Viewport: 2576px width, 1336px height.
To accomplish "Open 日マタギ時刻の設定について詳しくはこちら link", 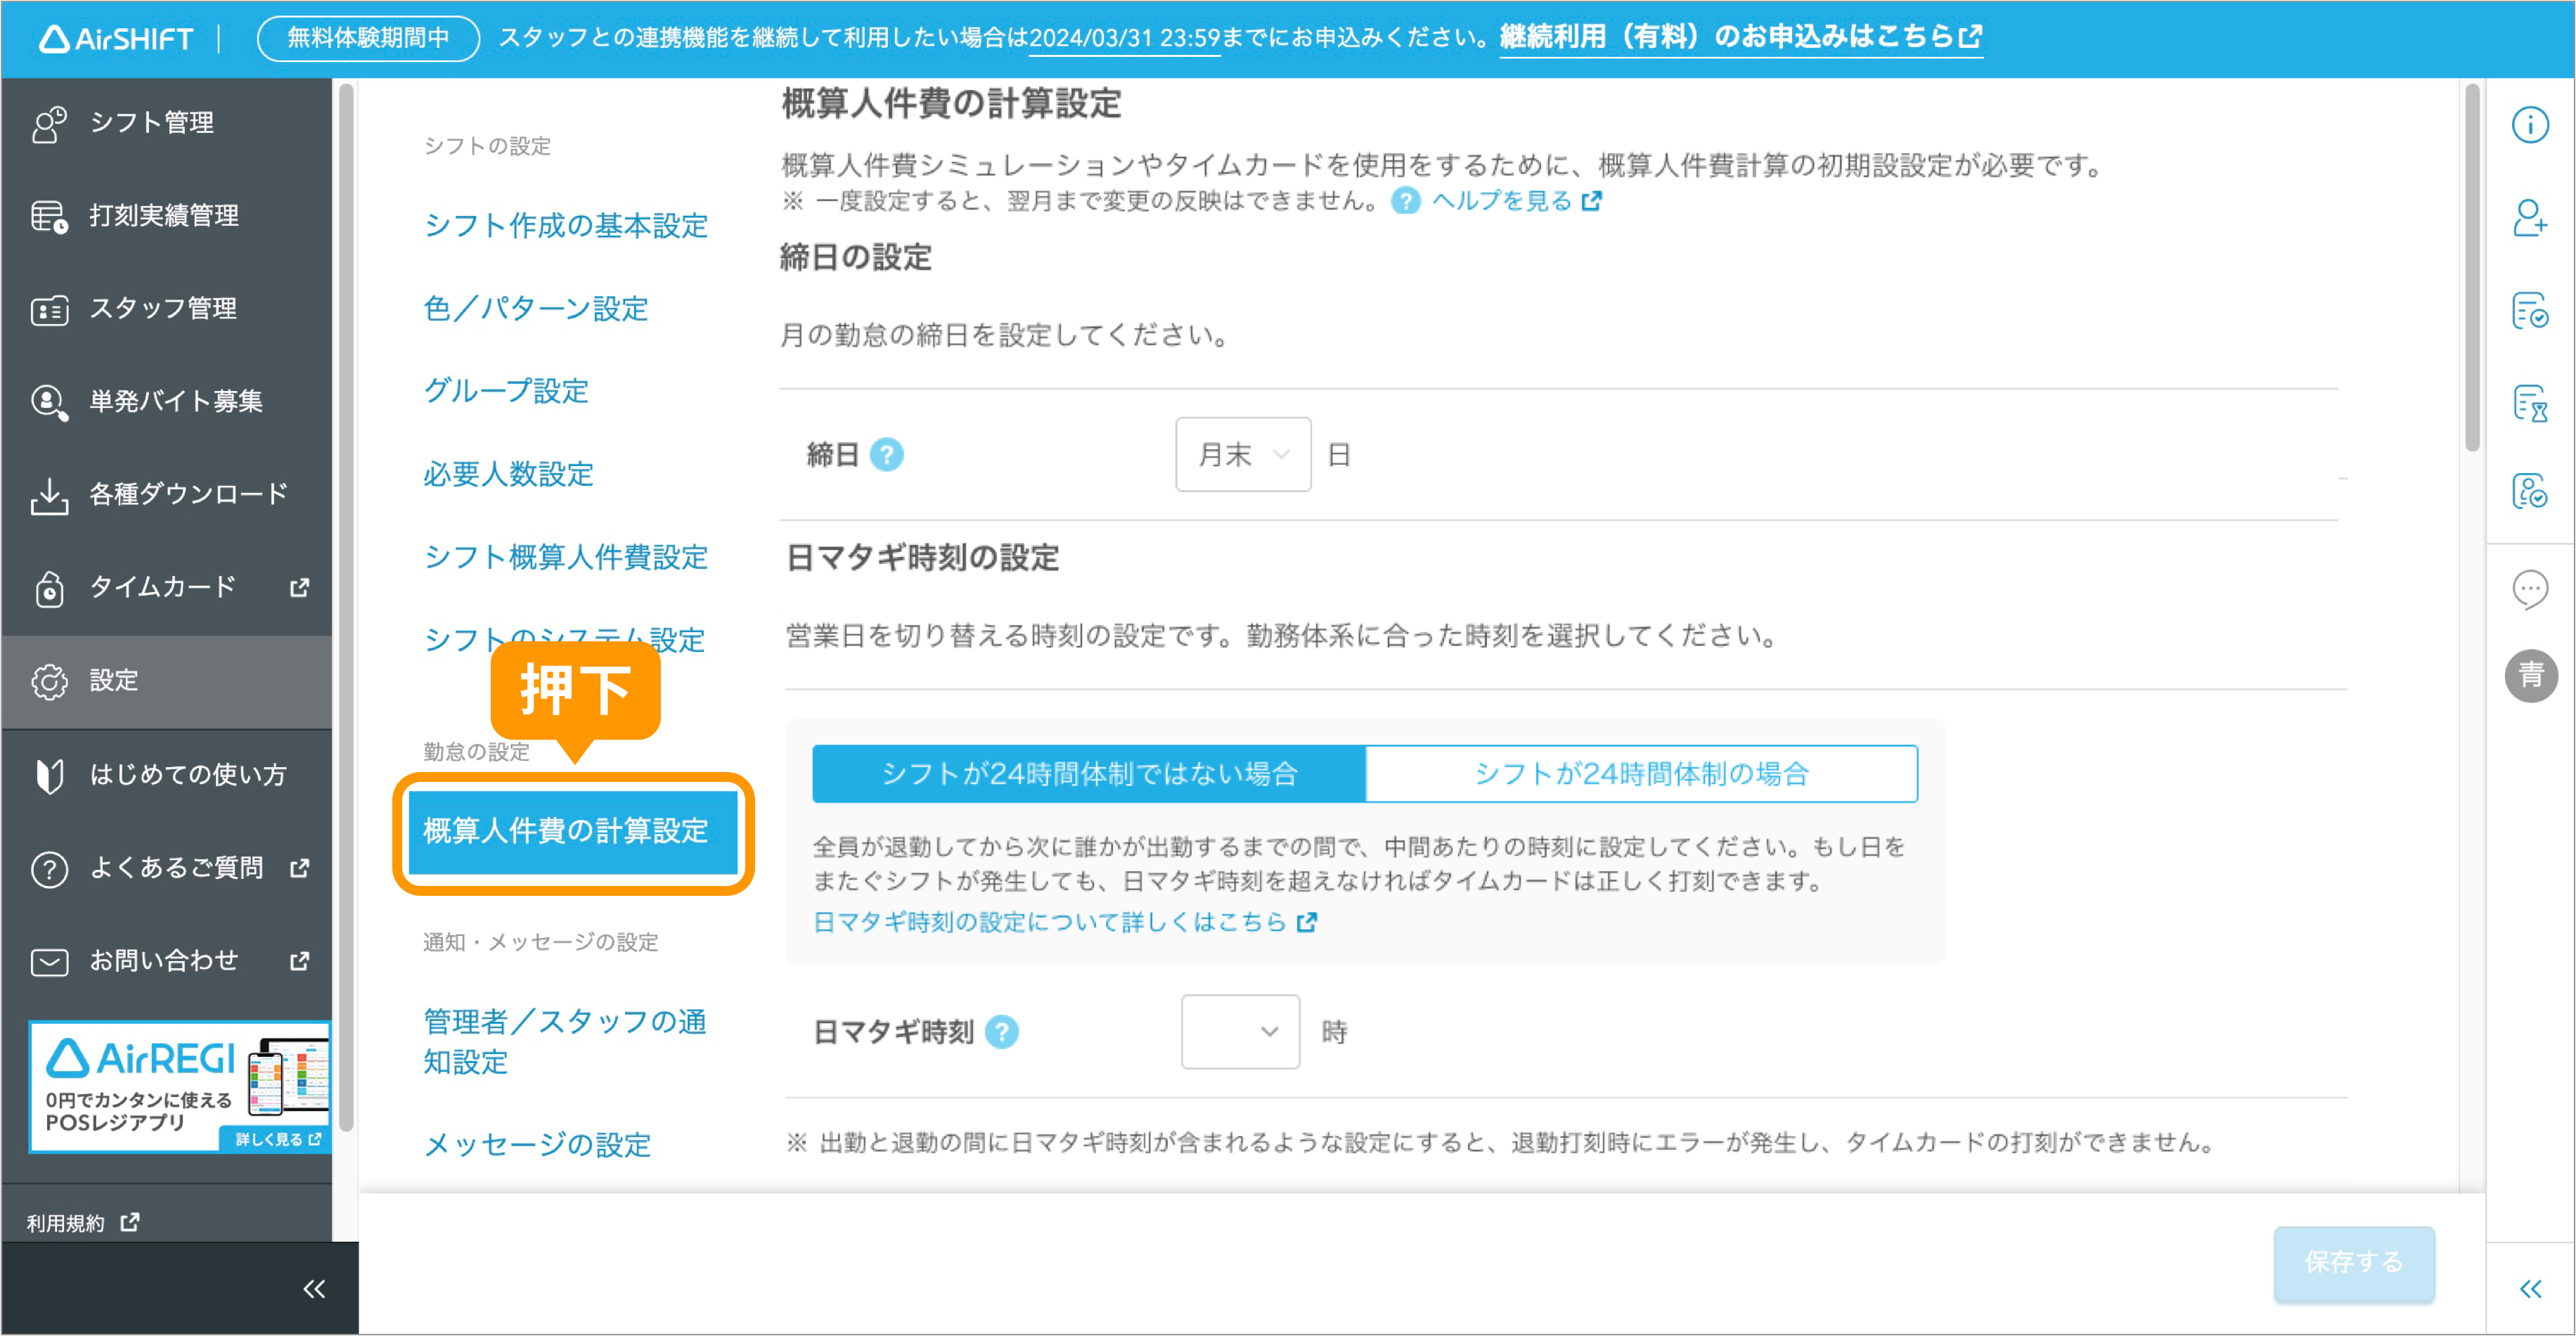I will pyautogui.click(x=1064, y=923).
